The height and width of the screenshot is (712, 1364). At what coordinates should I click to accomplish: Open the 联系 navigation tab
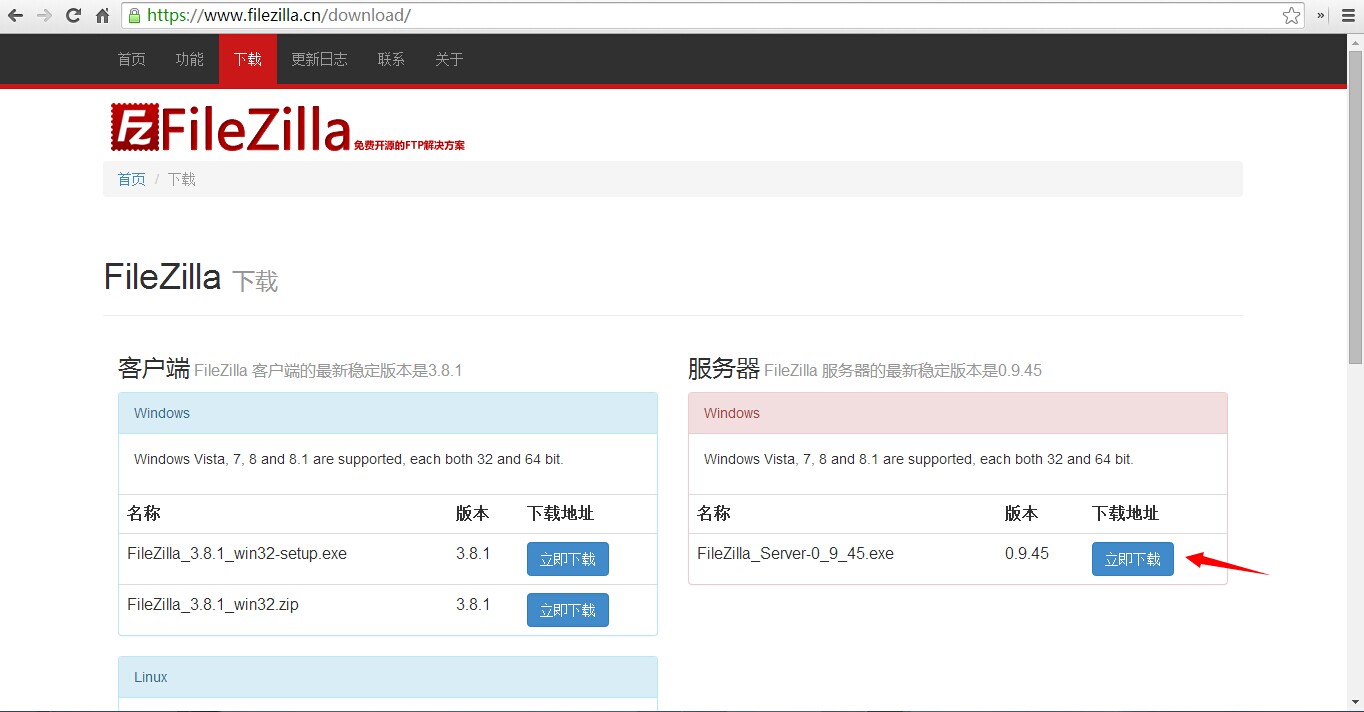(392, 59)
